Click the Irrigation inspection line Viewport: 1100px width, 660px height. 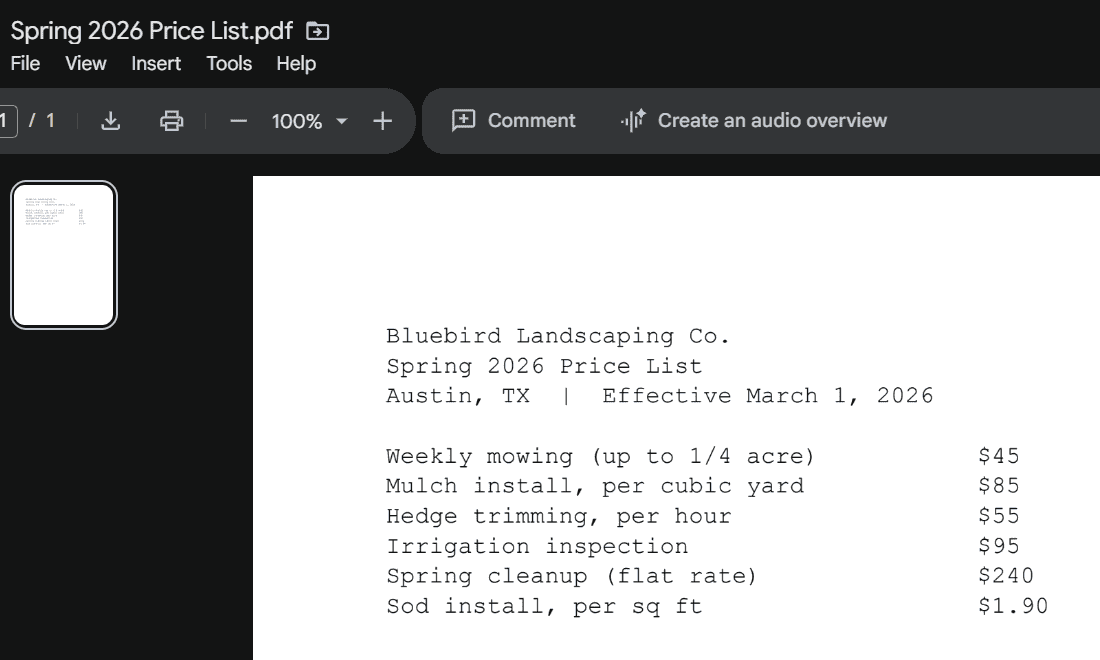coord(537,546)
